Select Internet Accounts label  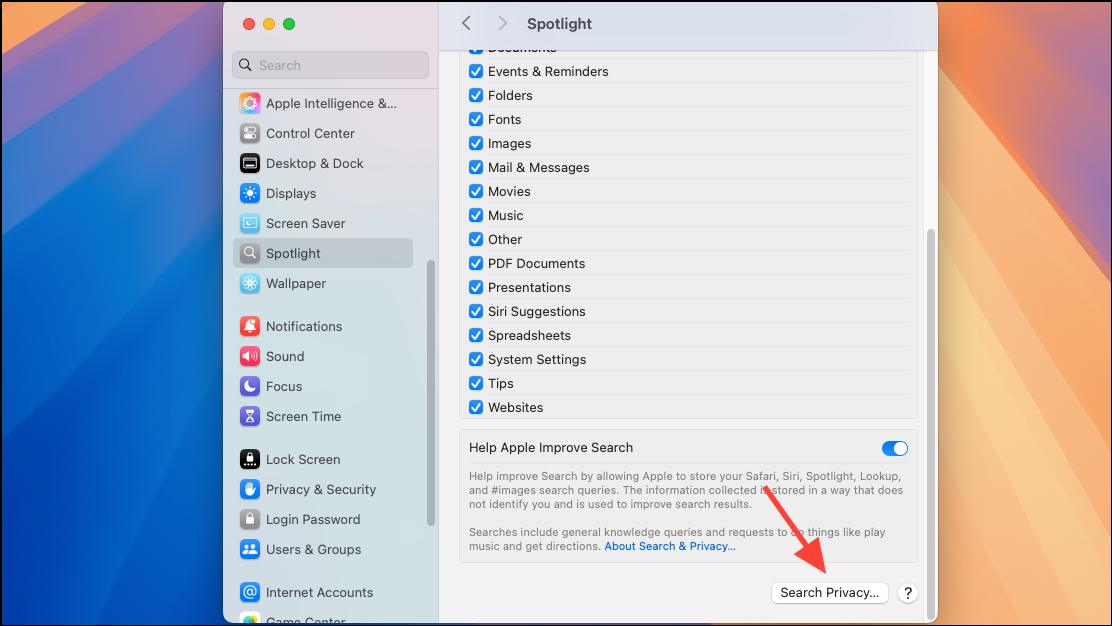click(x=319, y=592)
